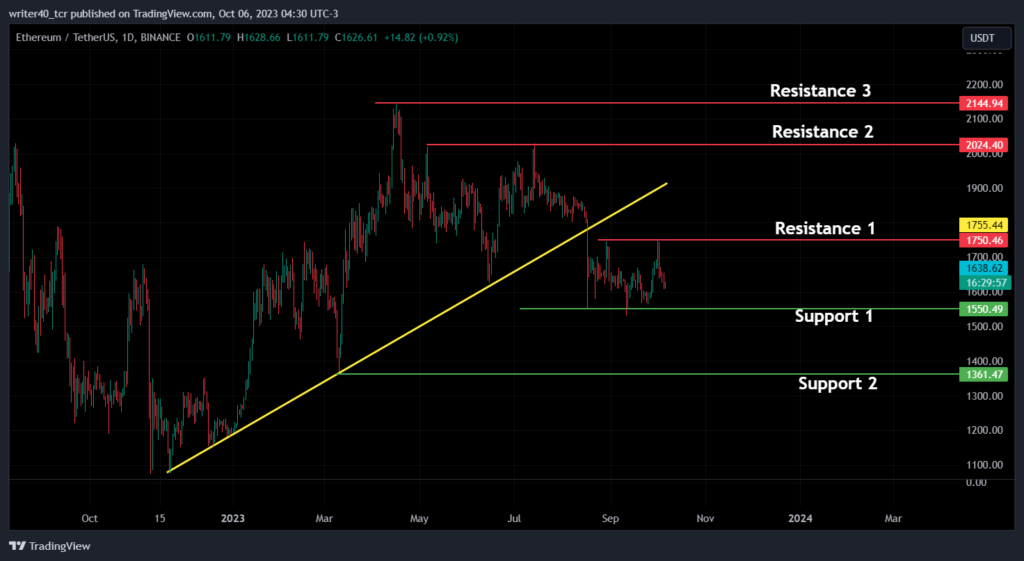Click the 1200.00 price axis tick

[984, 430]
